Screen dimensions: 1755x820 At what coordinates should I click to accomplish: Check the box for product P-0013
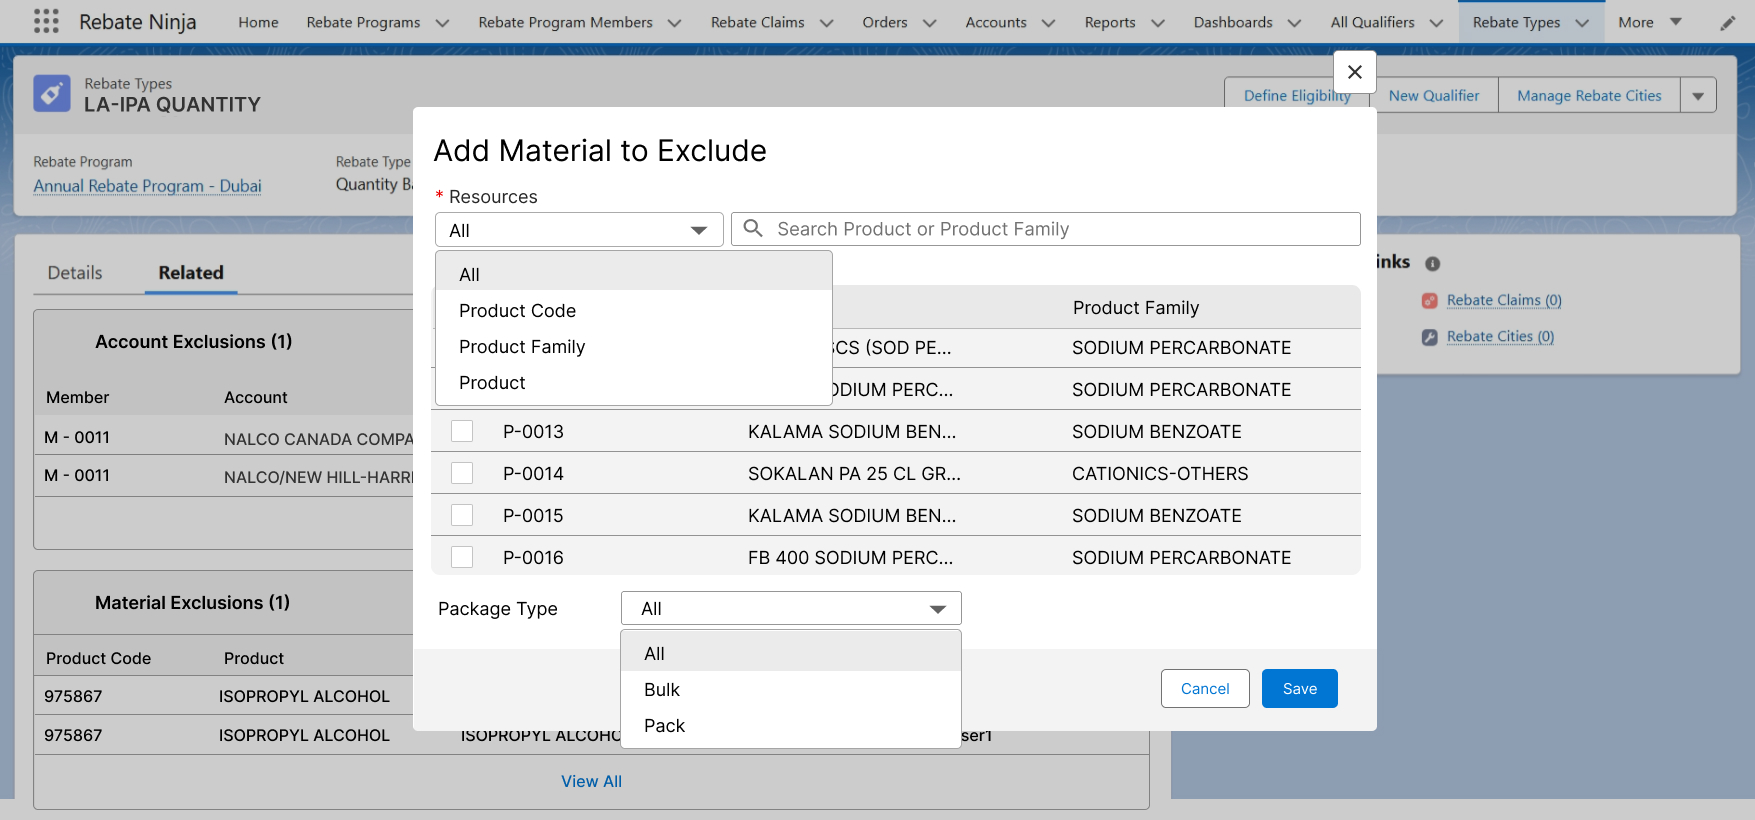(462, 431)
